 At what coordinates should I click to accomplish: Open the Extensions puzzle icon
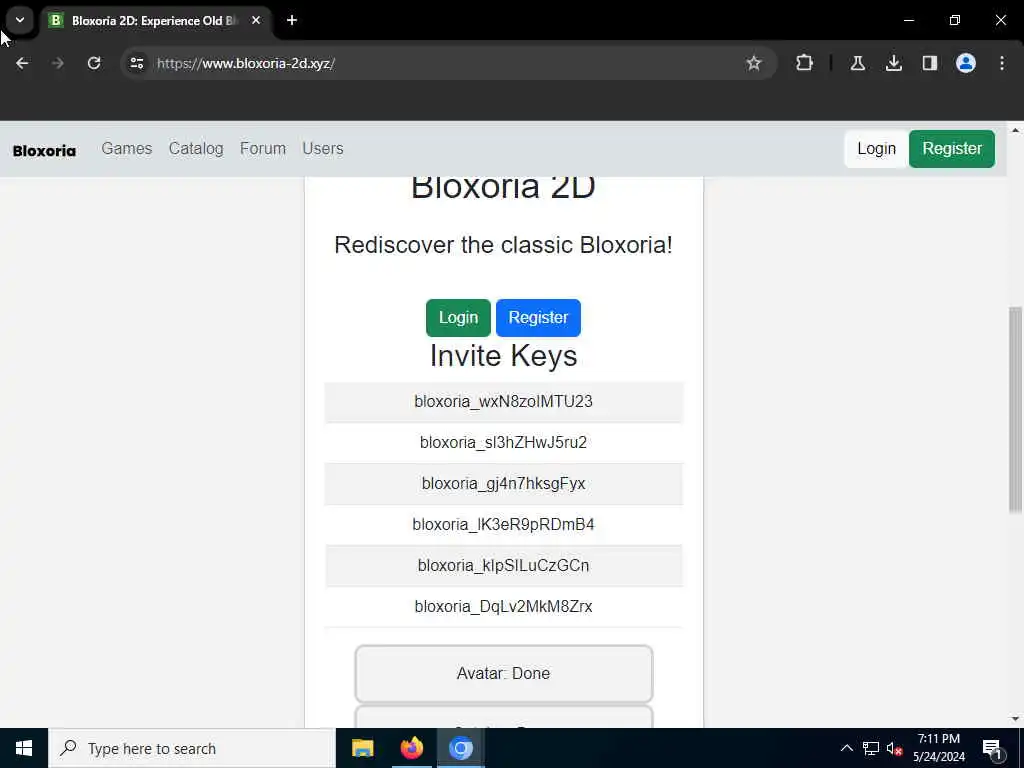pyautogui.click(x=805, y=63)
